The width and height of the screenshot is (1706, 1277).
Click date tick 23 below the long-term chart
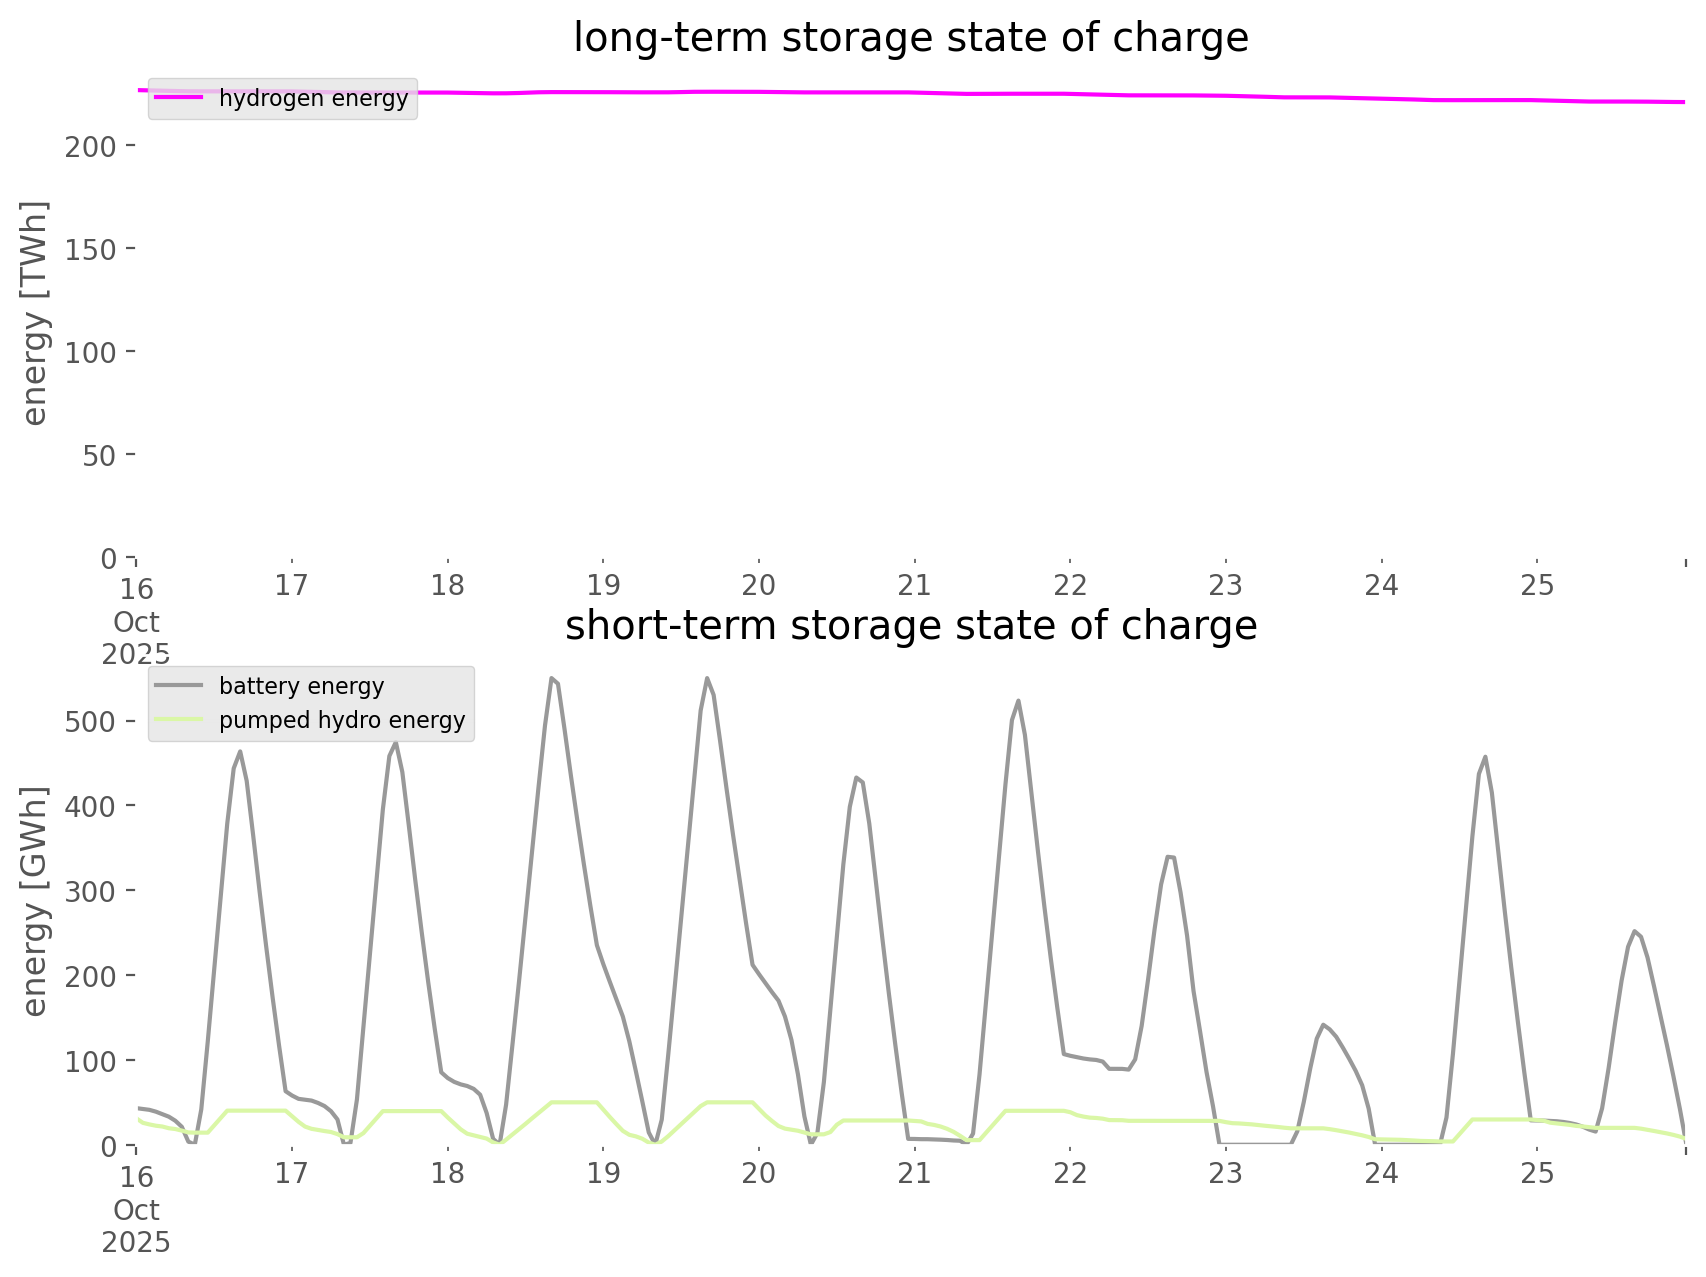click(x=1226, y=585)
